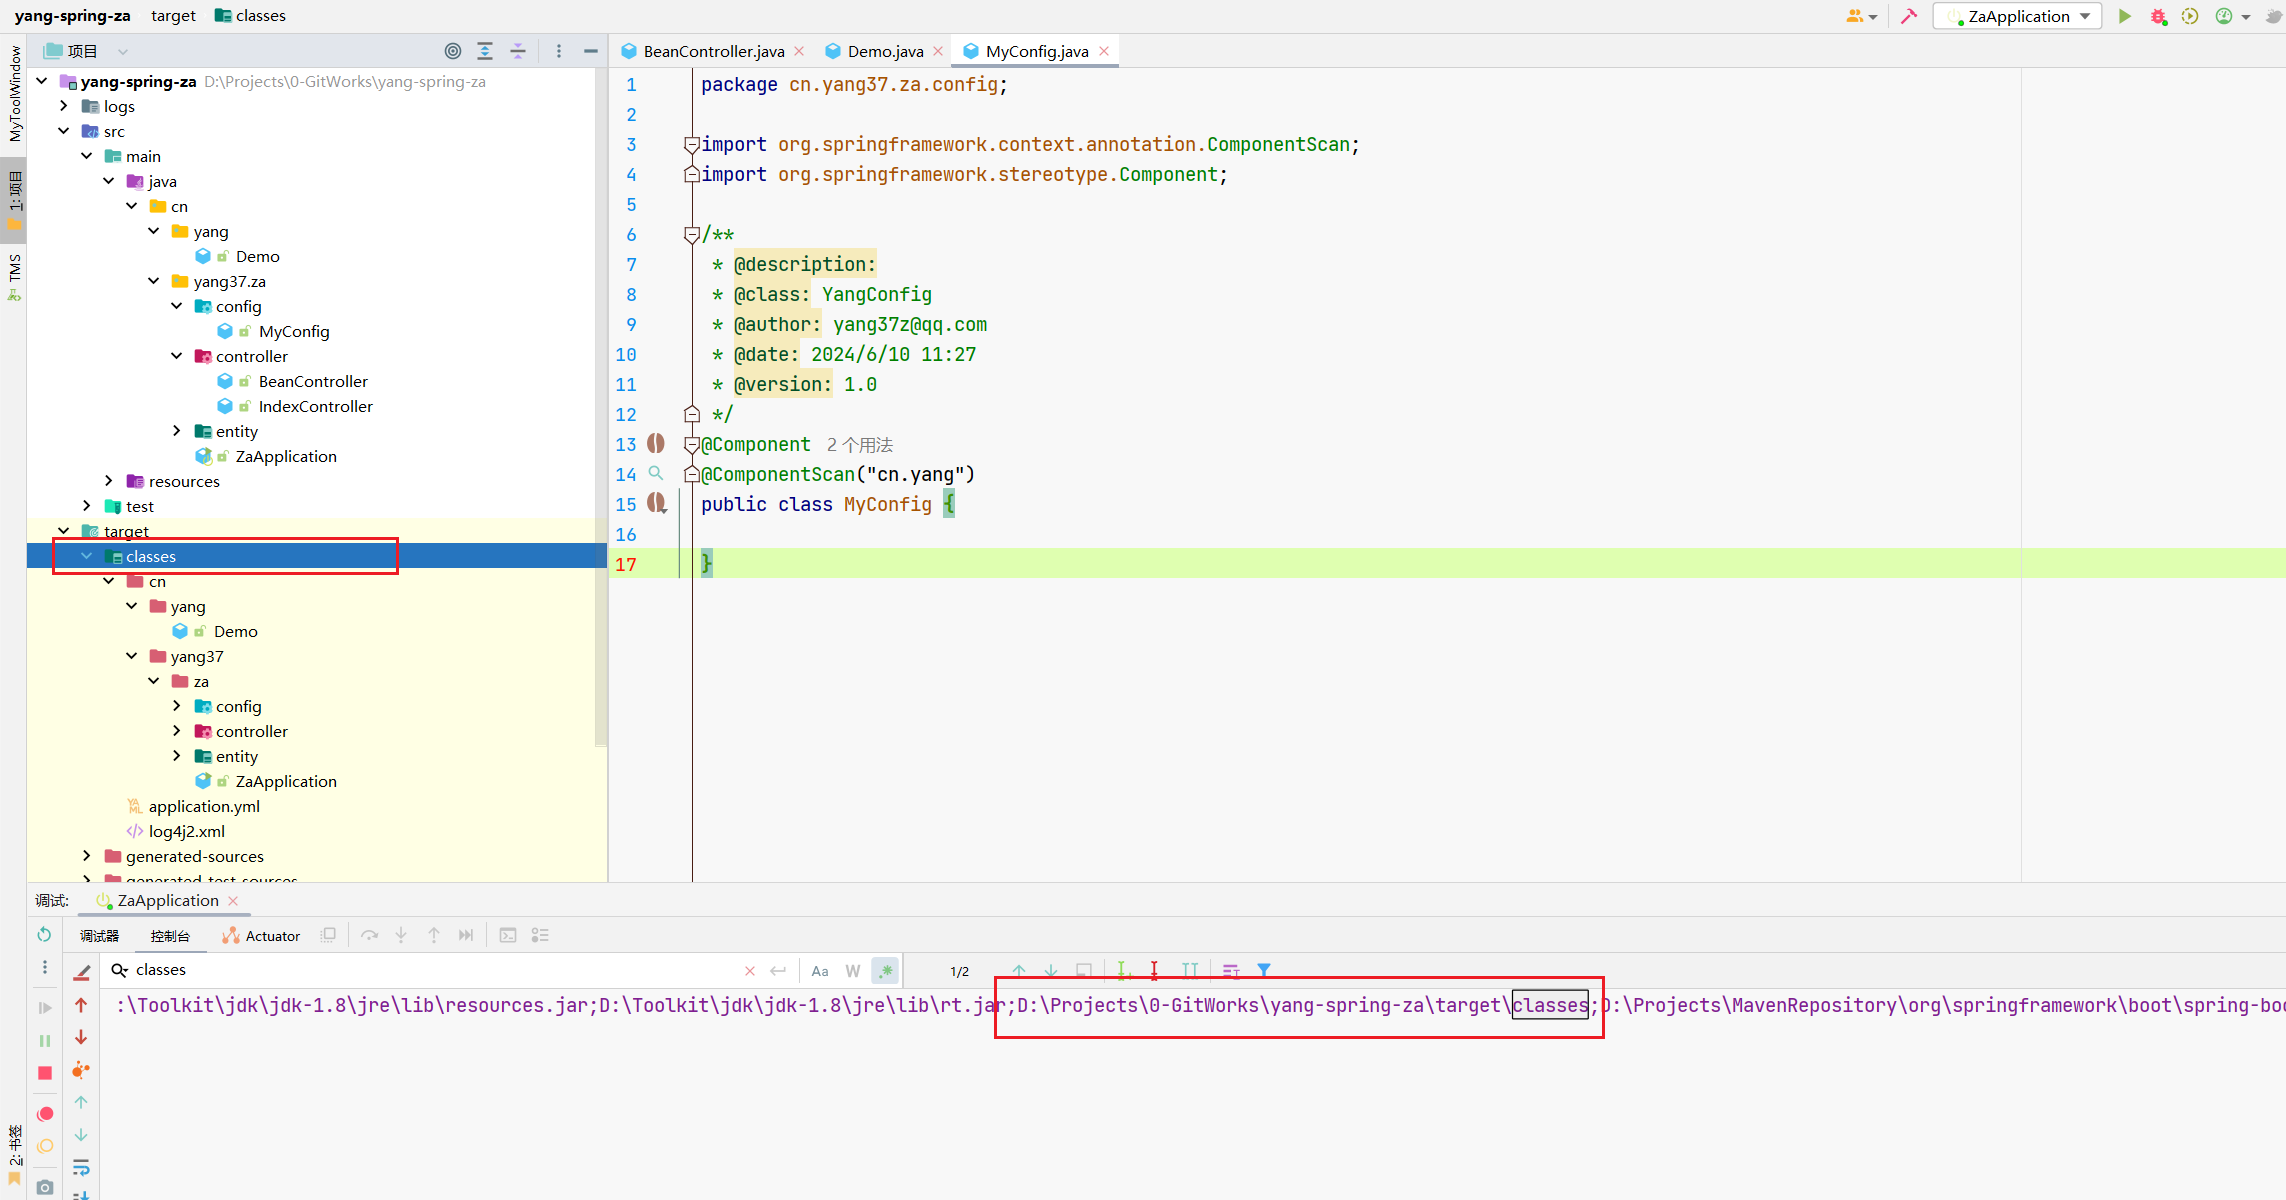
Task: Open the console tab in debug panel
Action: pyautogui.click(x=170, y=936)
